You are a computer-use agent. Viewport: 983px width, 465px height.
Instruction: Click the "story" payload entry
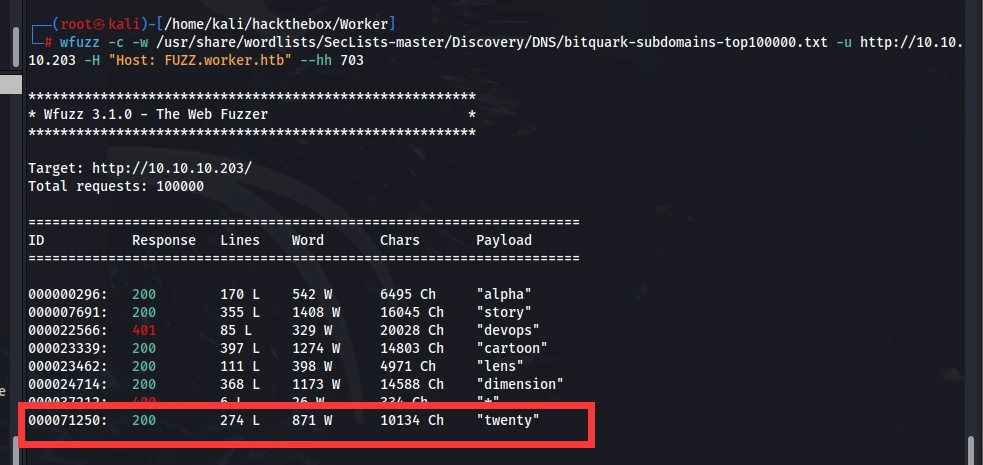pos(504,311)
